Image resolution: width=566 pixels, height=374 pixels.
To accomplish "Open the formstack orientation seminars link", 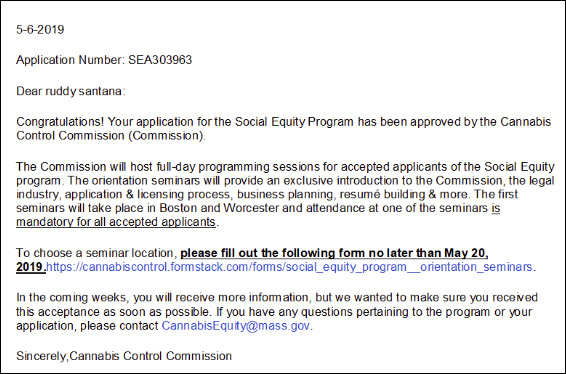I will [289, 267].
